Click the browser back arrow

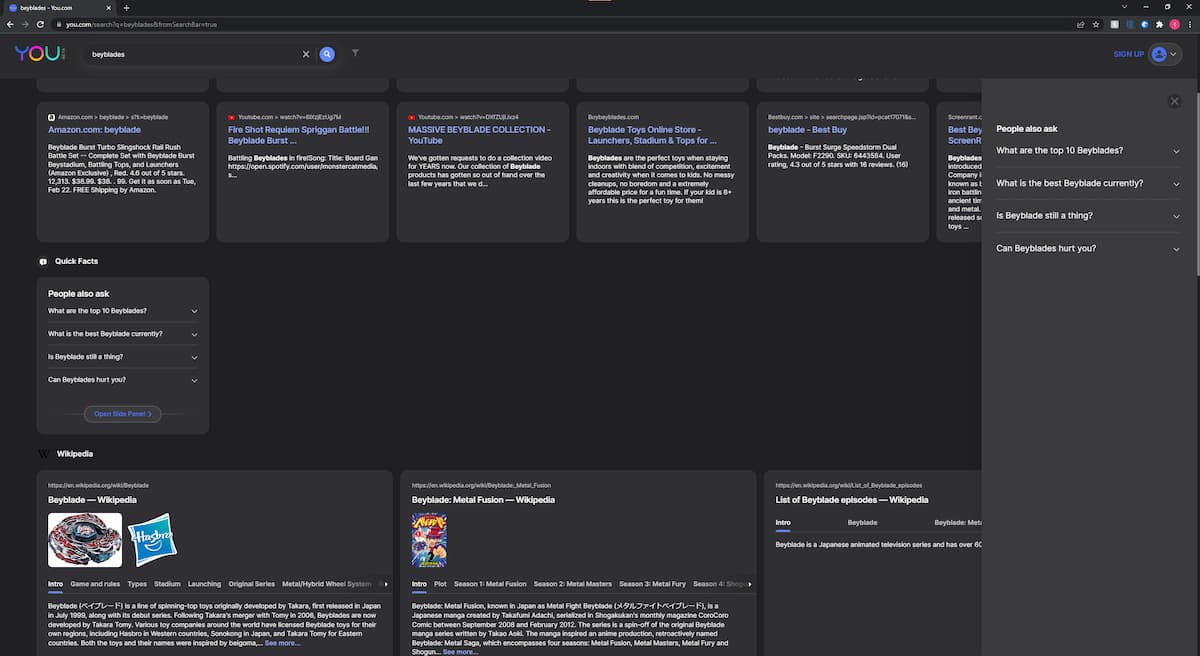click(x=10, y=24)
